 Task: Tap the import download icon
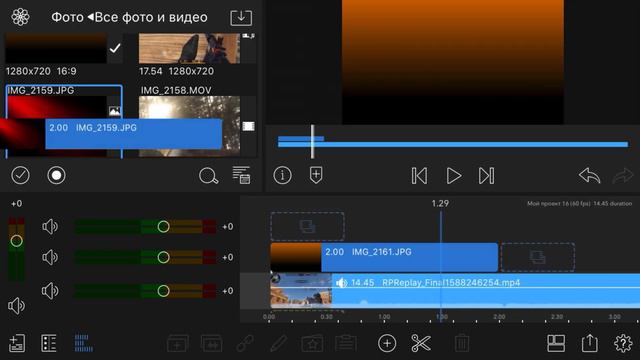[241, 18]
